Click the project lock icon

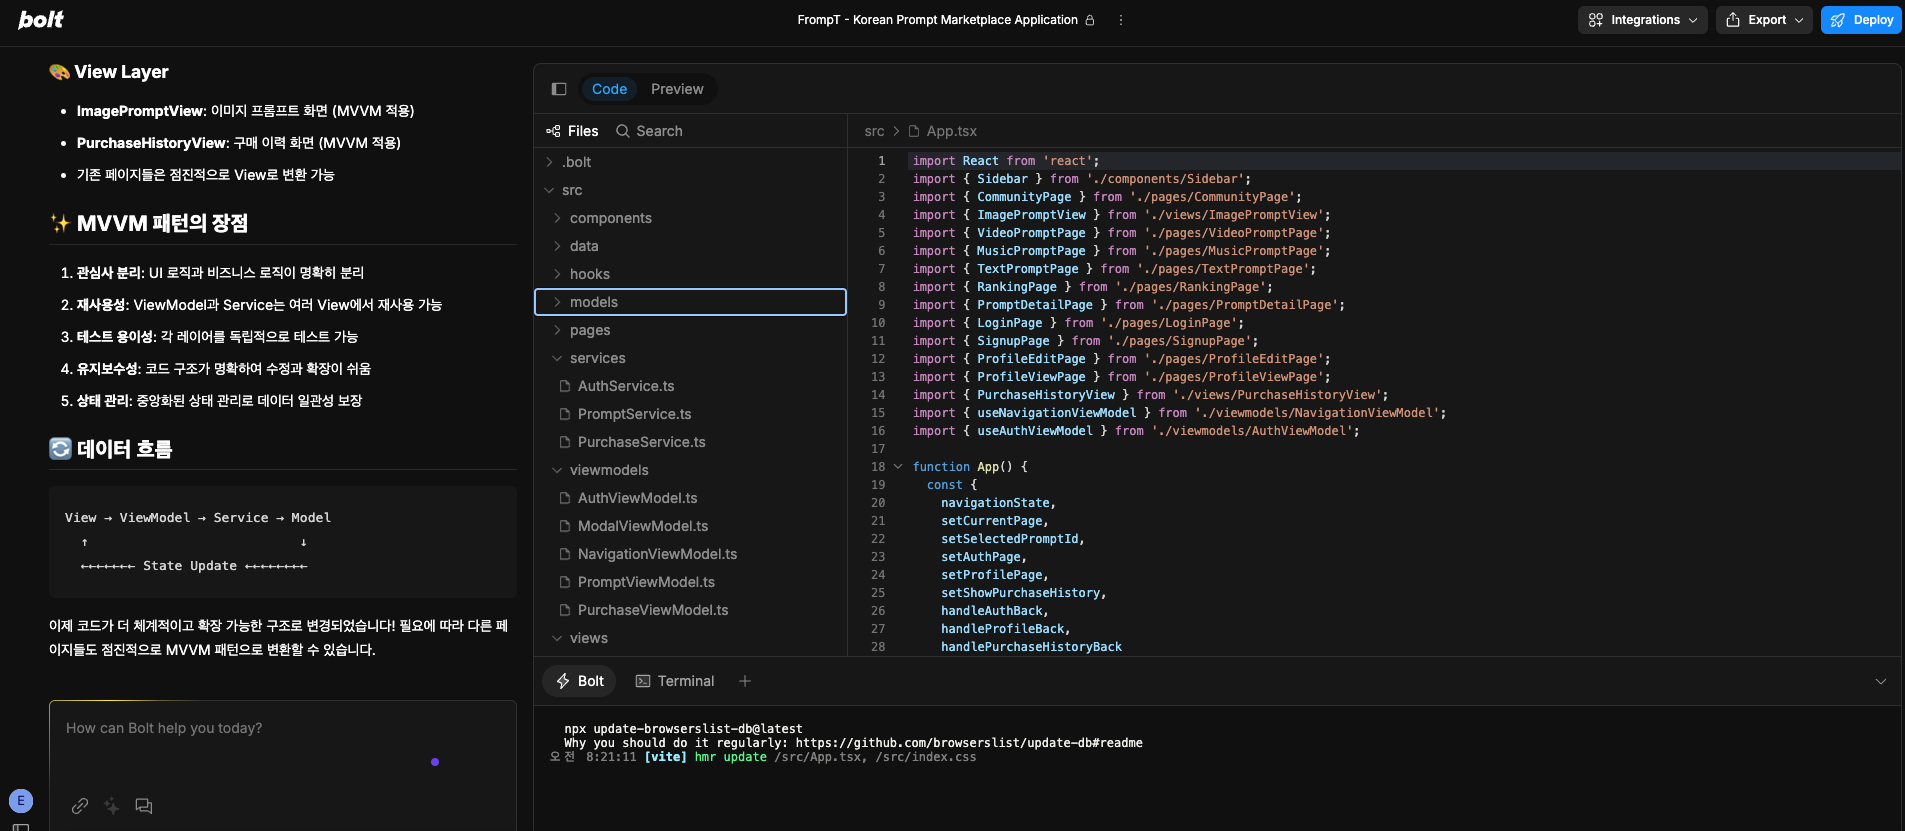point(1090,20)
